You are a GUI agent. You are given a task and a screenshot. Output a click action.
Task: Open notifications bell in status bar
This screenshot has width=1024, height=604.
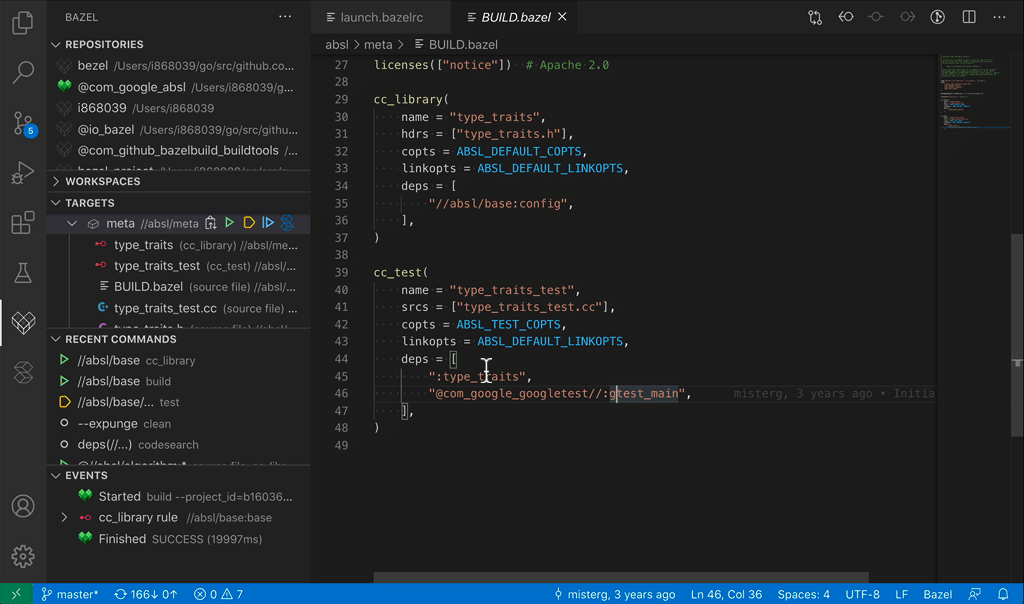coord(1003,594)
